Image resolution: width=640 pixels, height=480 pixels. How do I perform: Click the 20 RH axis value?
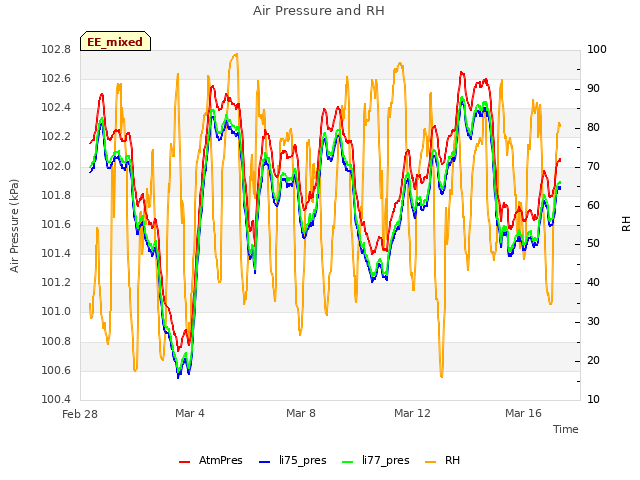[593, 360]
